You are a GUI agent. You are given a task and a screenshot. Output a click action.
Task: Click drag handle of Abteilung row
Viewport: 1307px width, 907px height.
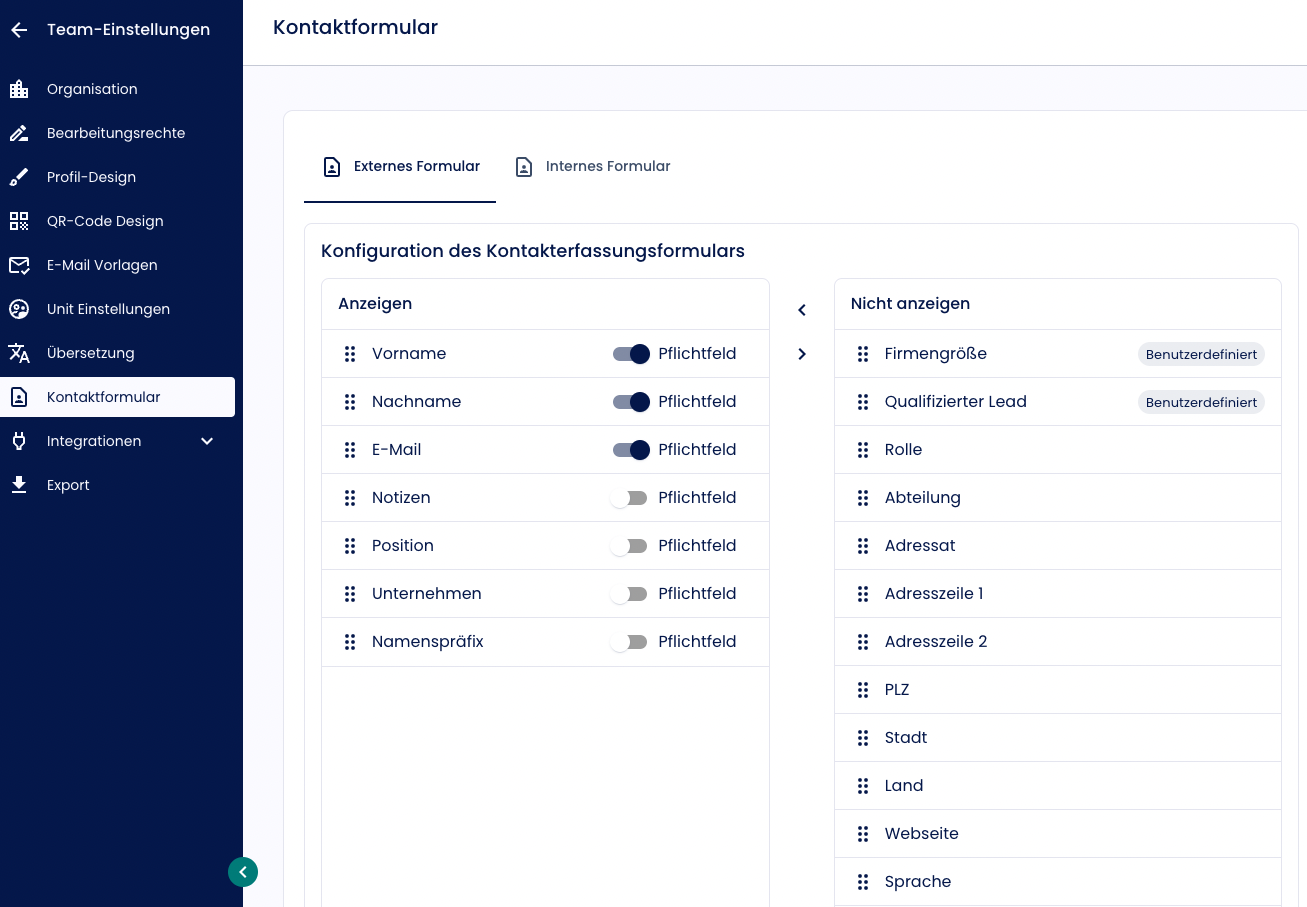863,498
